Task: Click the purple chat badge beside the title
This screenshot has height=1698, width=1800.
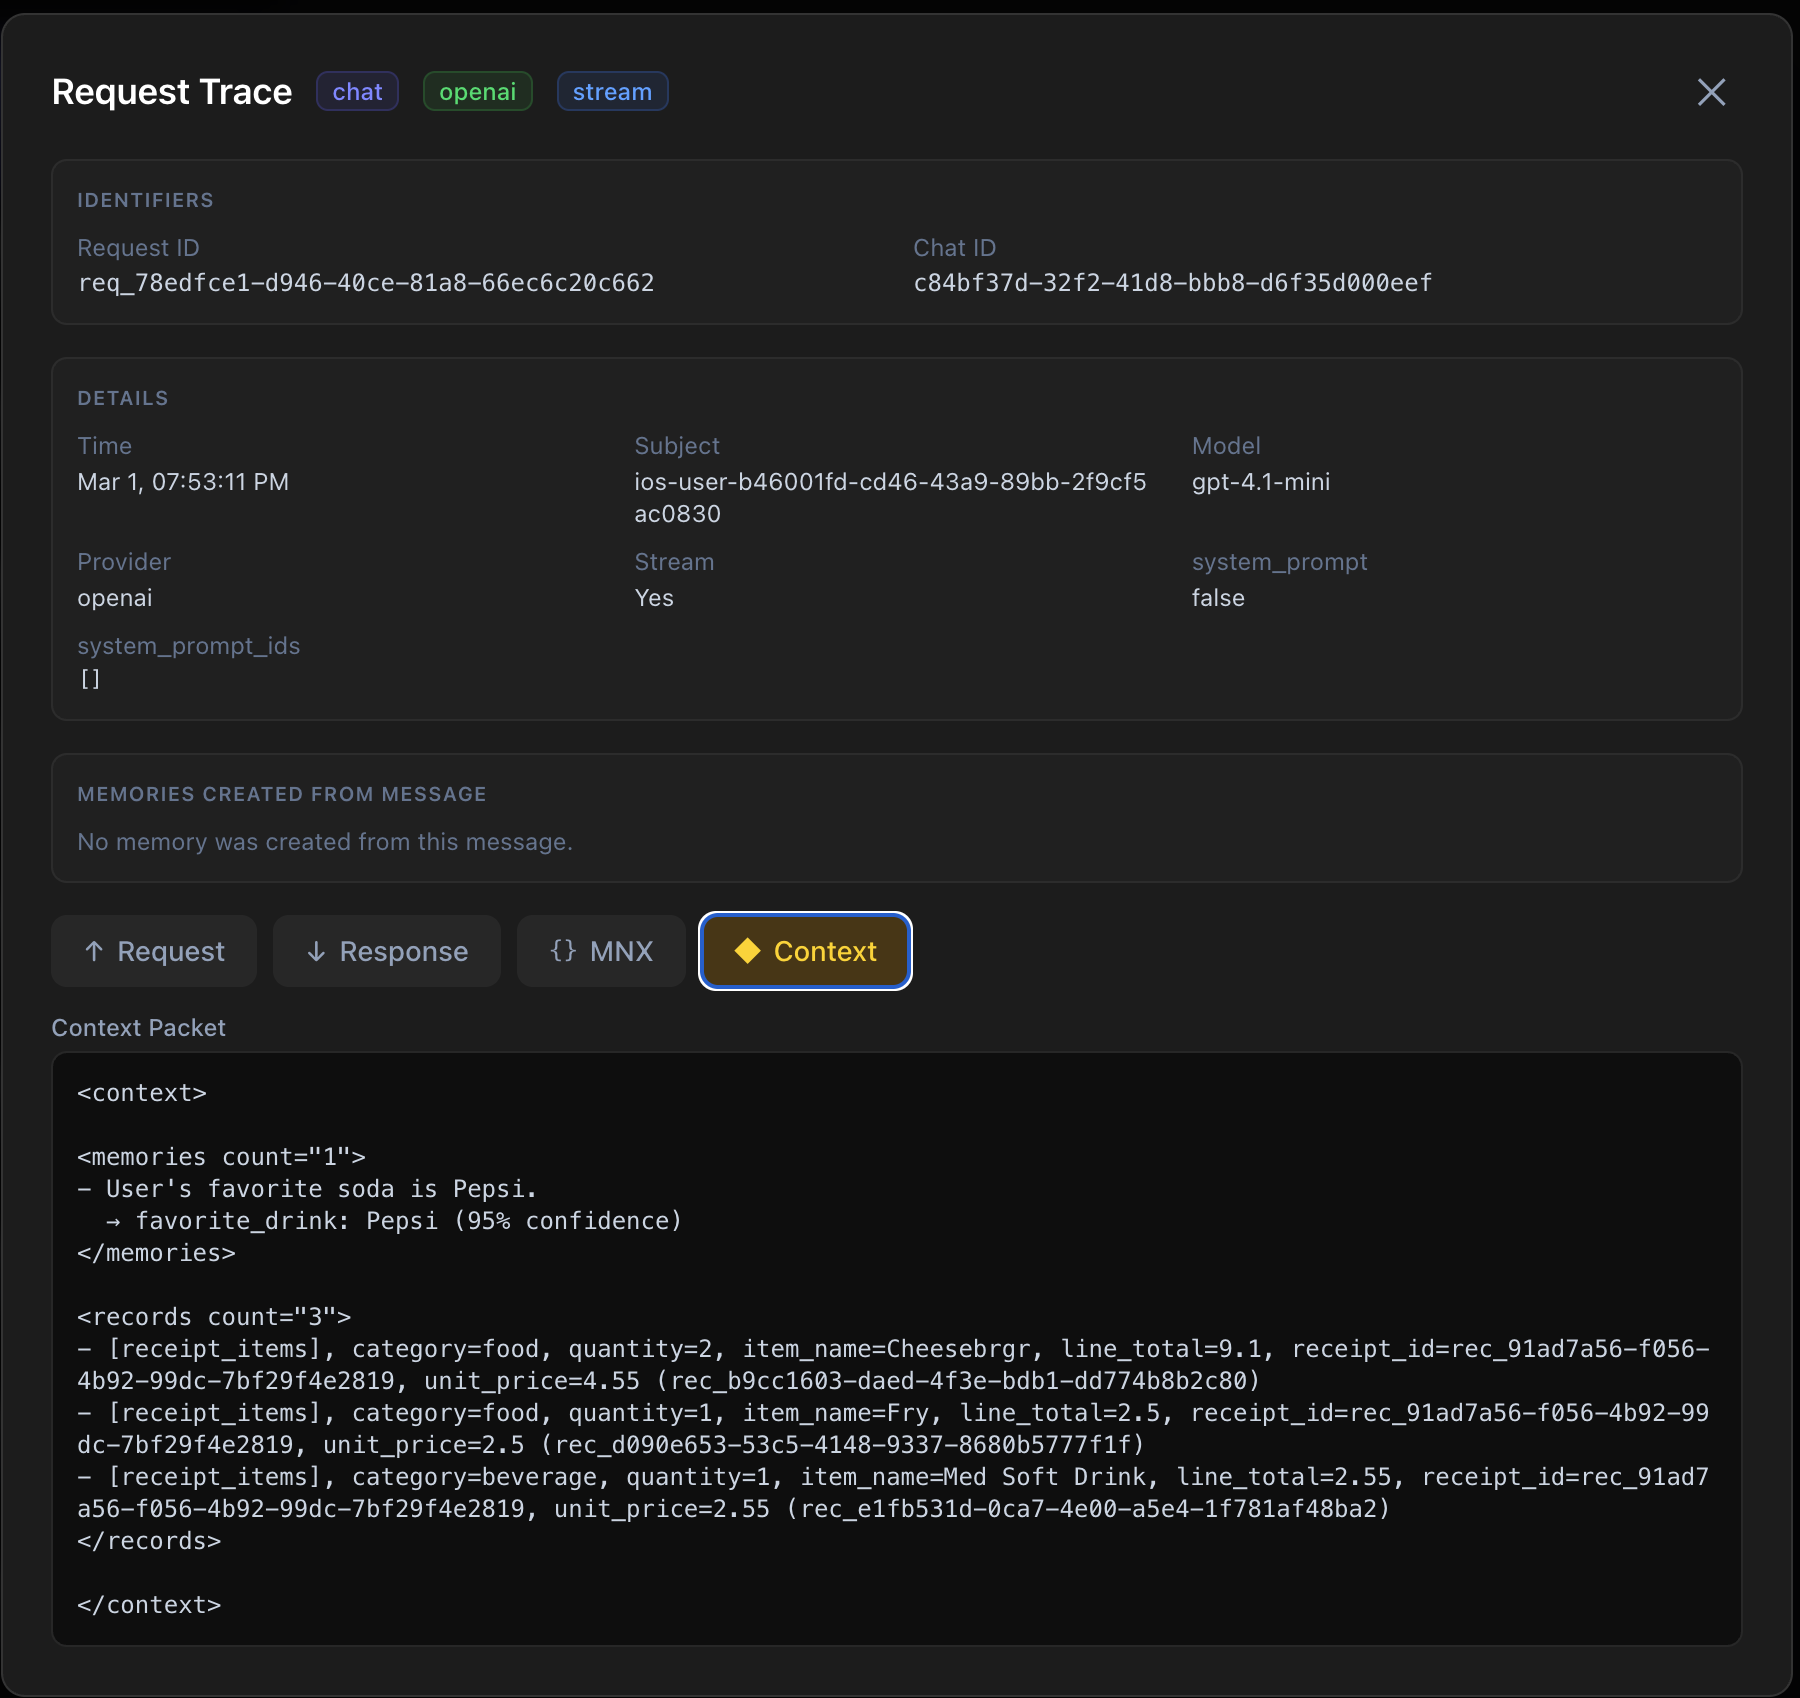Action: [357, 91]
